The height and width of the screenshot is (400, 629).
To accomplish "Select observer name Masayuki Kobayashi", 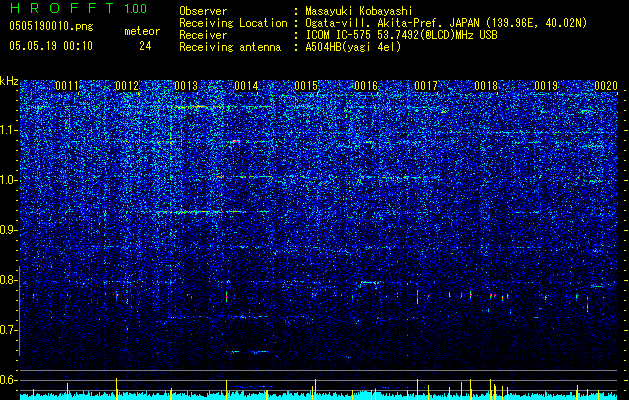I will (359, 11).
